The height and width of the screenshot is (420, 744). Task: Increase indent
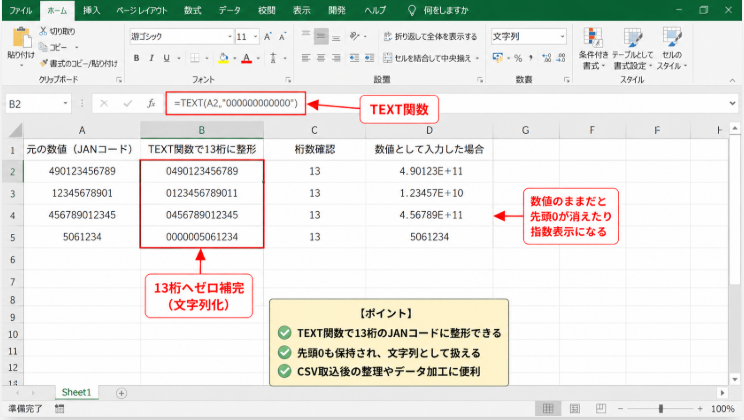[369, 58]
